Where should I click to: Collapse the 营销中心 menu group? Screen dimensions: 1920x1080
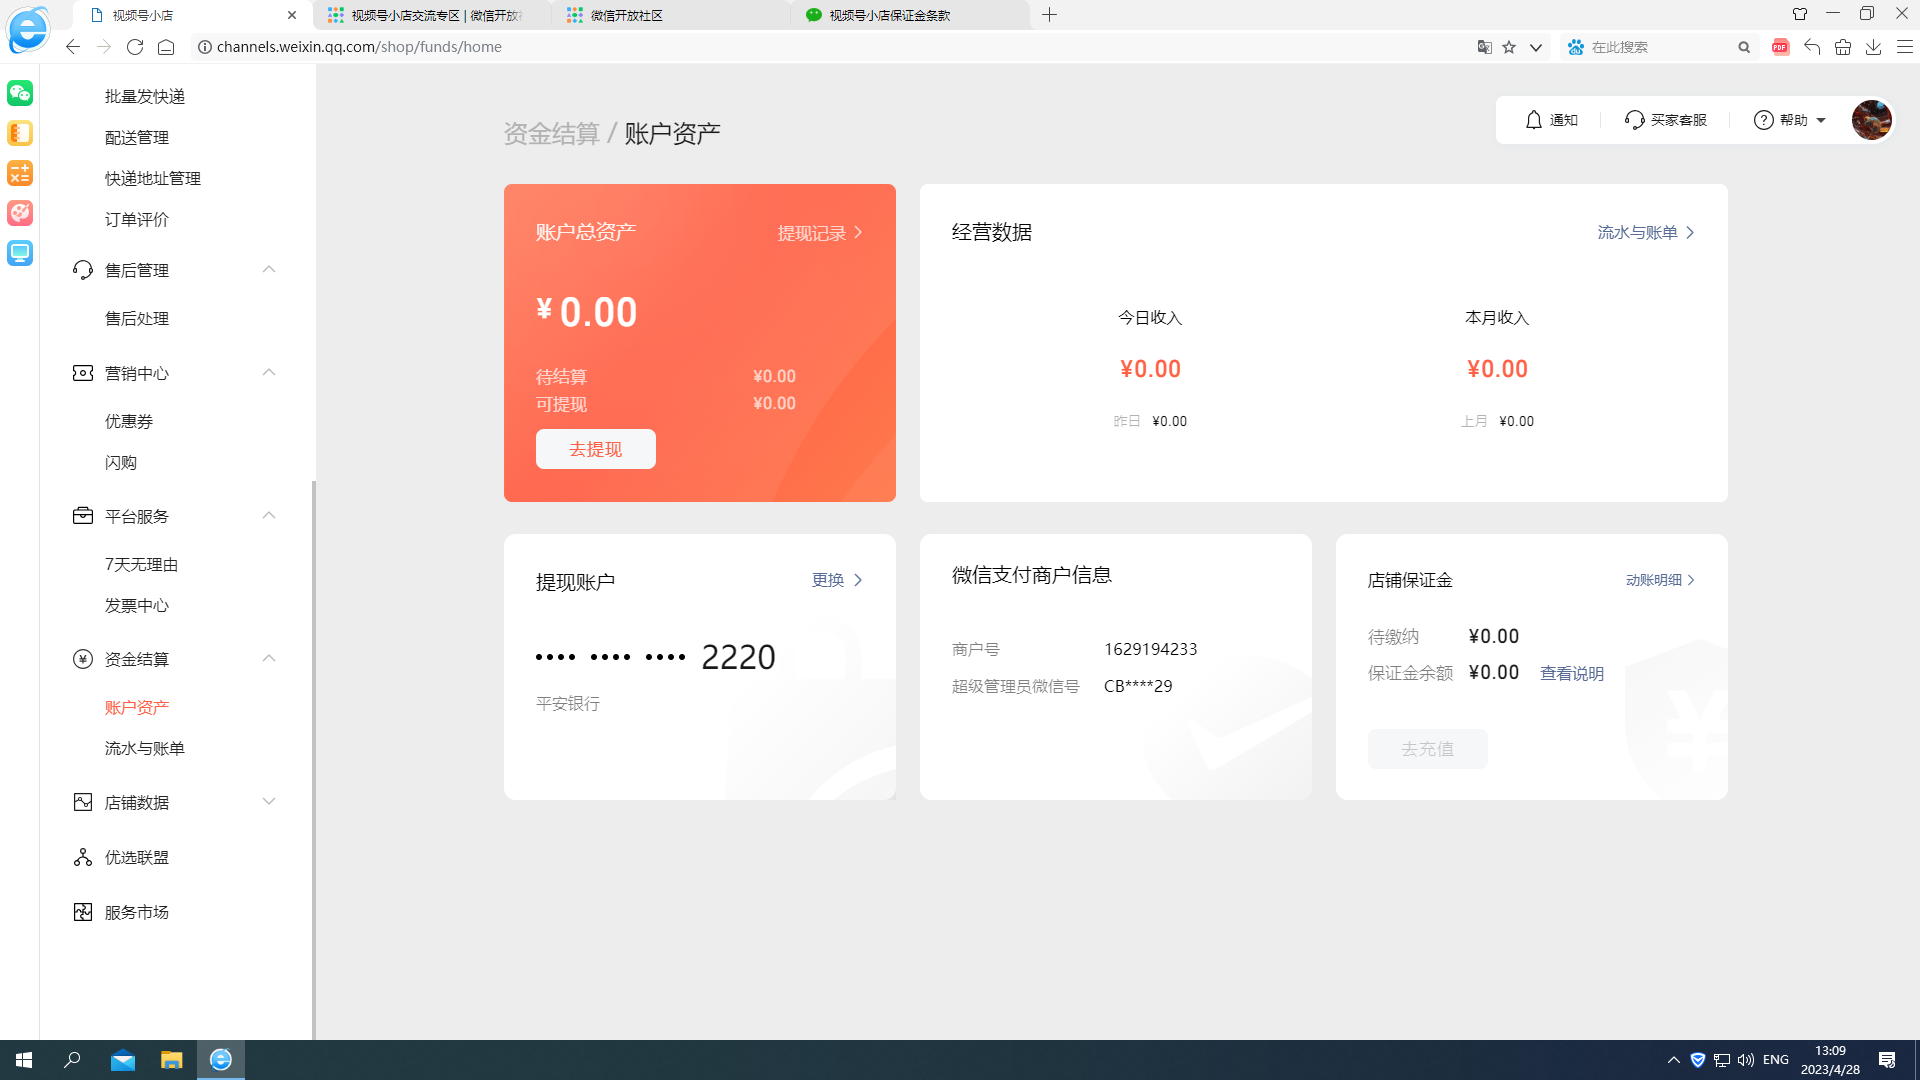click(268, 373)
